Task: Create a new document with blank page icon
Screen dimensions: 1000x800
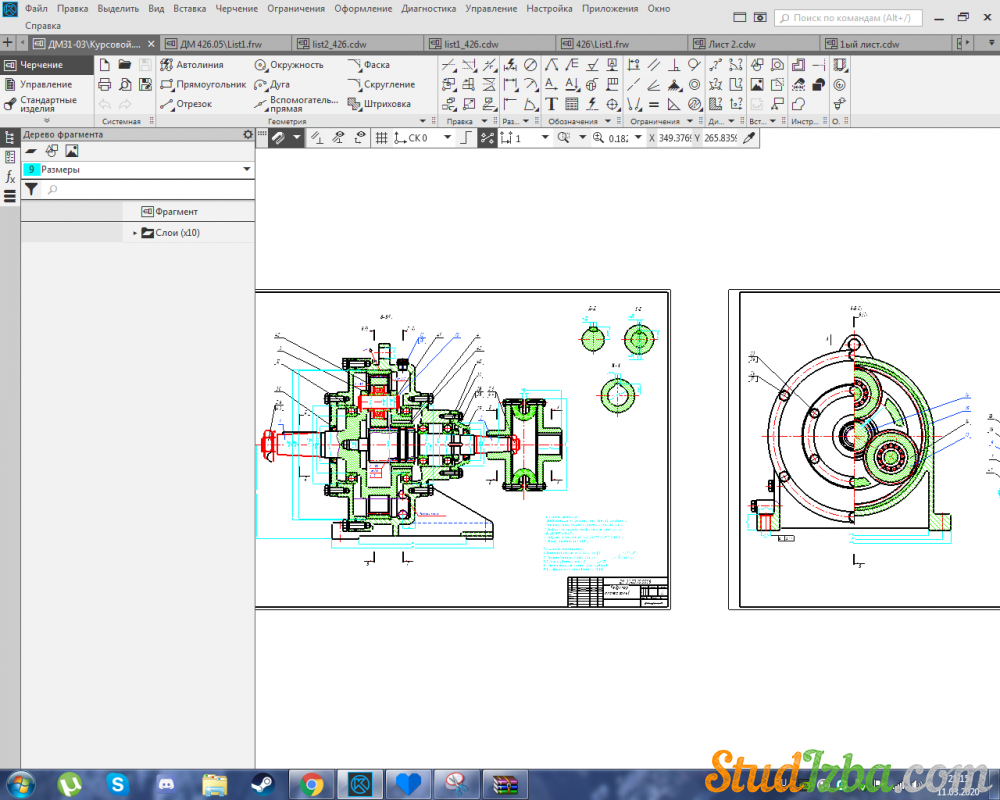Action: pos(105,64)
